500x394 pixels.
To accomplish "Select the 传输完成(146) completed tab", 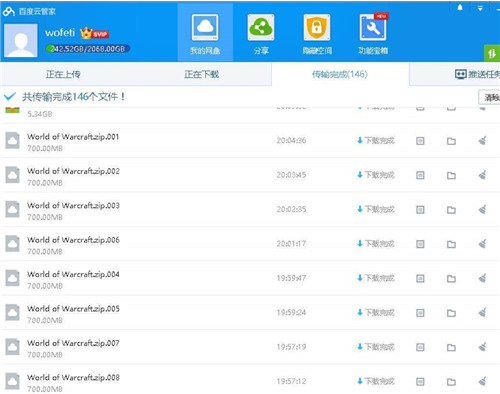I will point(340,74).
